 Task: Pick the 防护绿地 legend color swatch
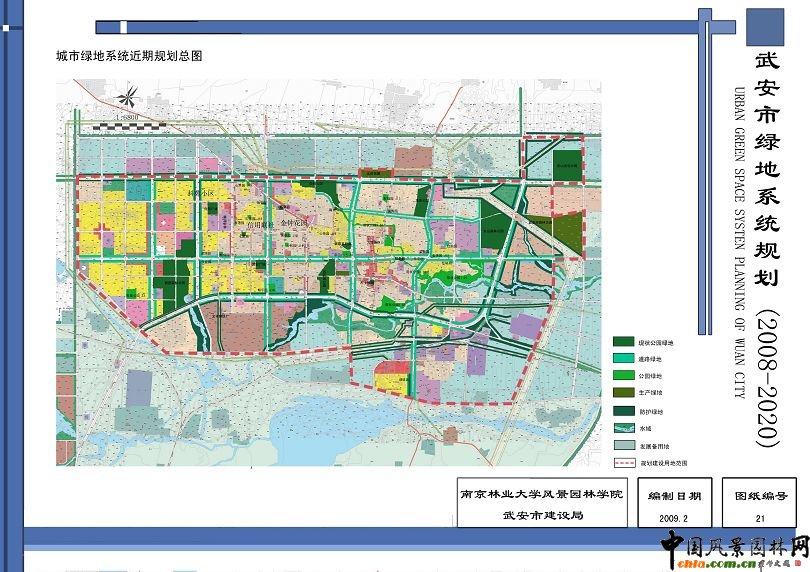coord(624,410)
